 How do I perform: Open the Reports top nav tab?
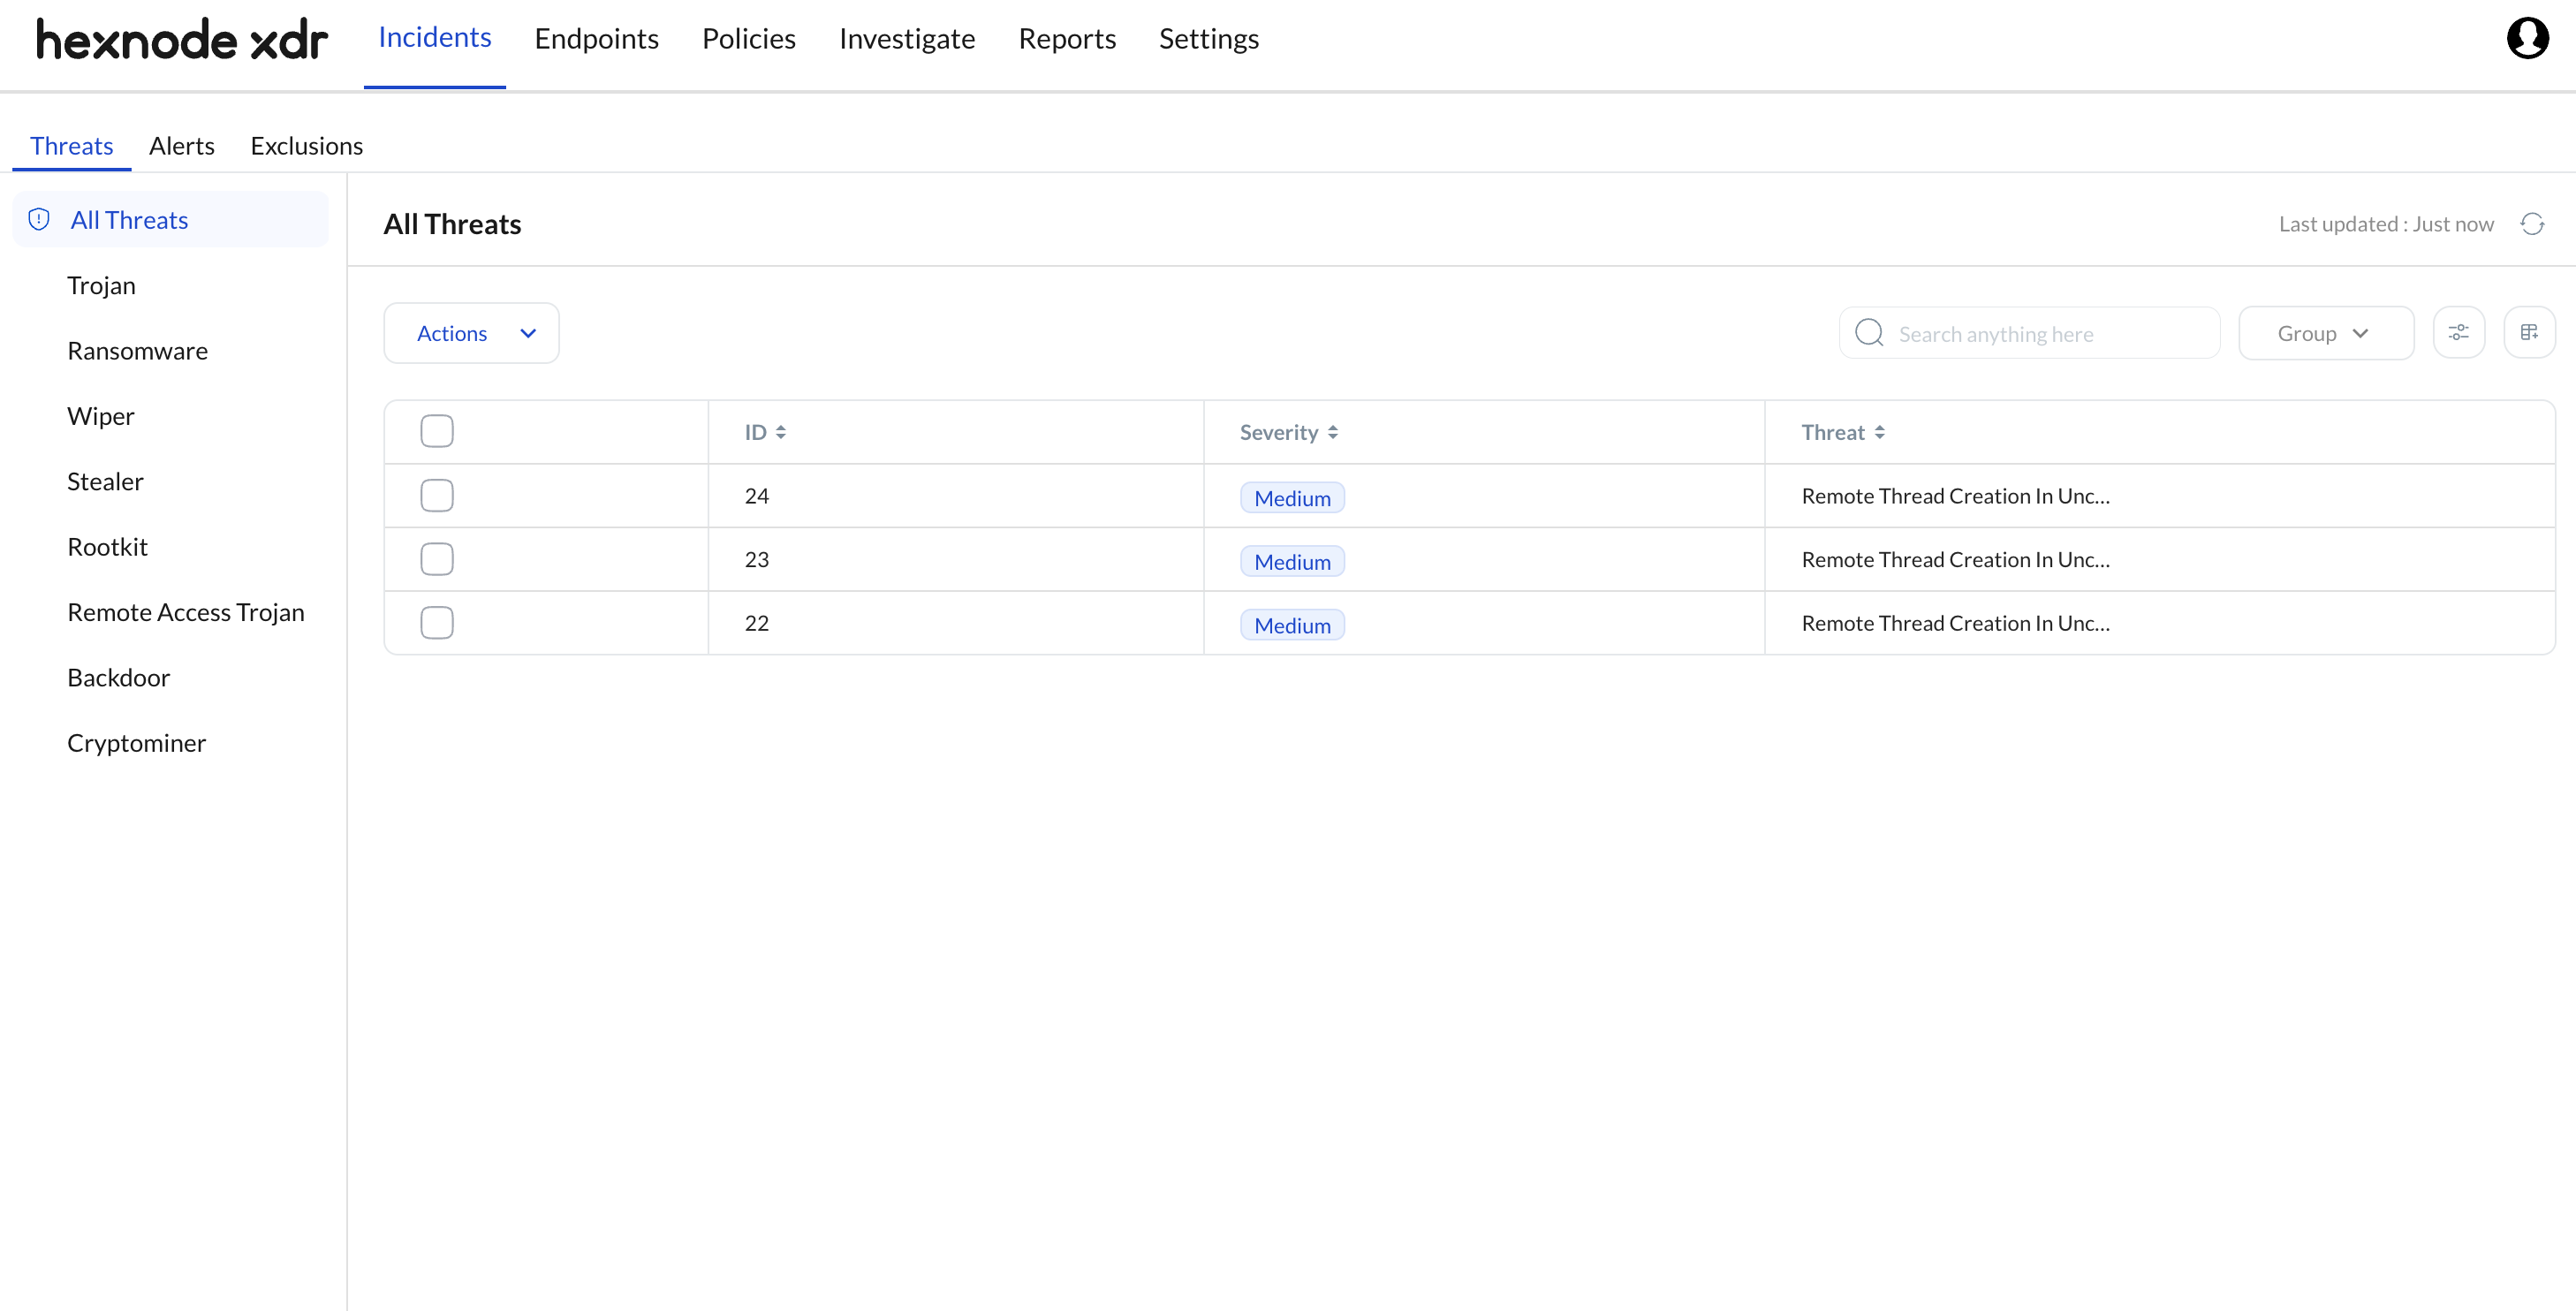[1067, 38]
